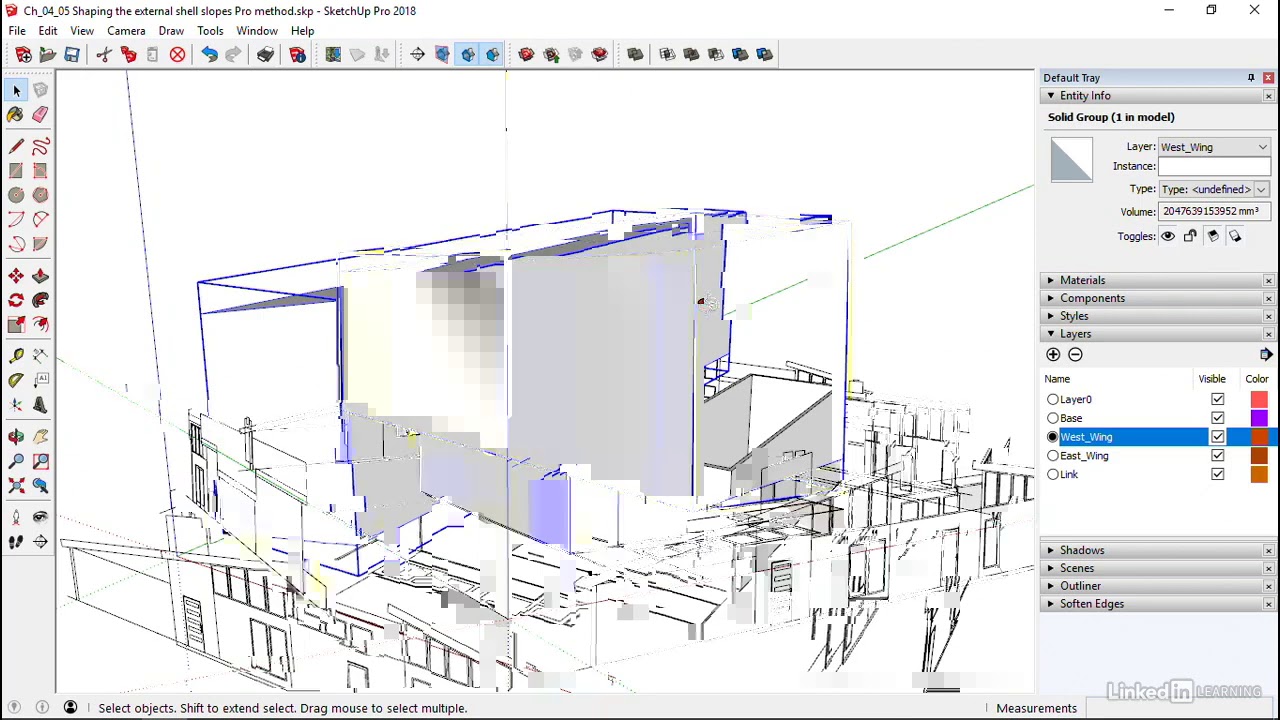
Task: Activate the Push/Pull tool
Action: pyautogui.click(x=40, y=276)
